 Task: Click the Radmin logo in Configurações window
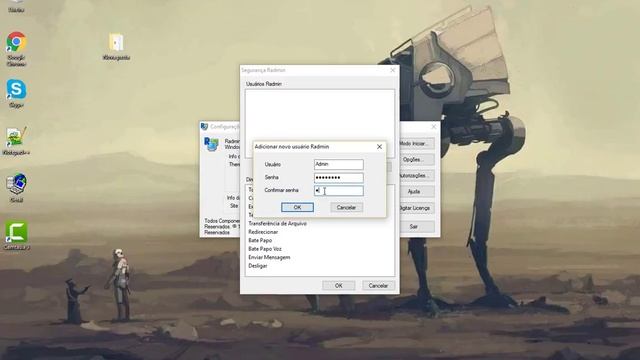[x=211, y=144]
